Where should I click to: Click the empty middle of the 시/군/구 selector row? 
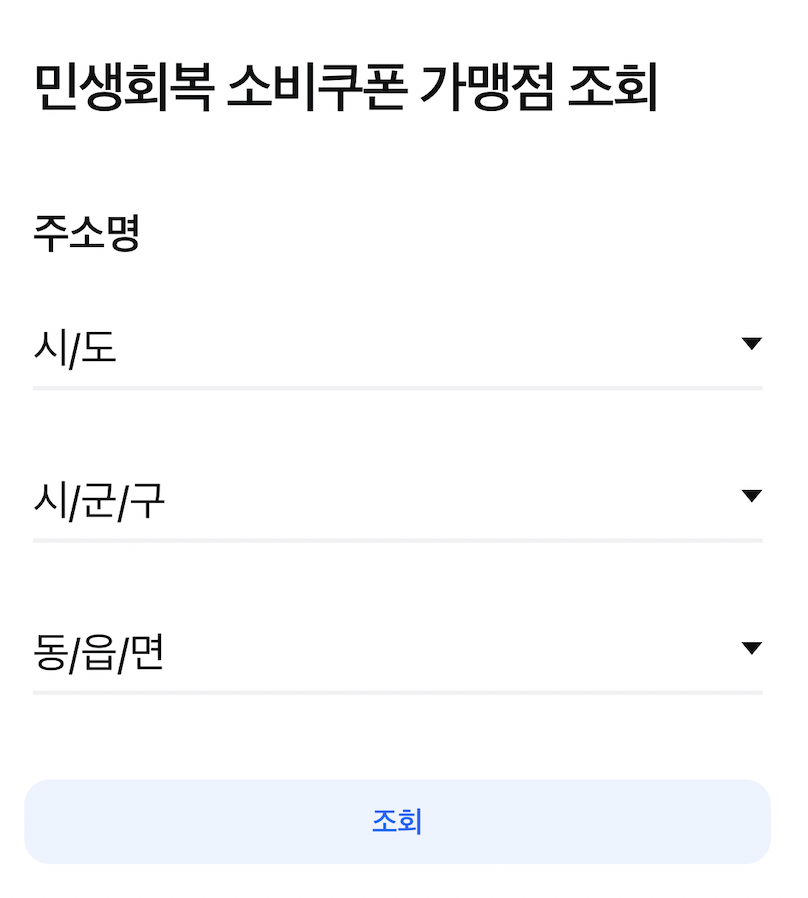tap(452, 501)
